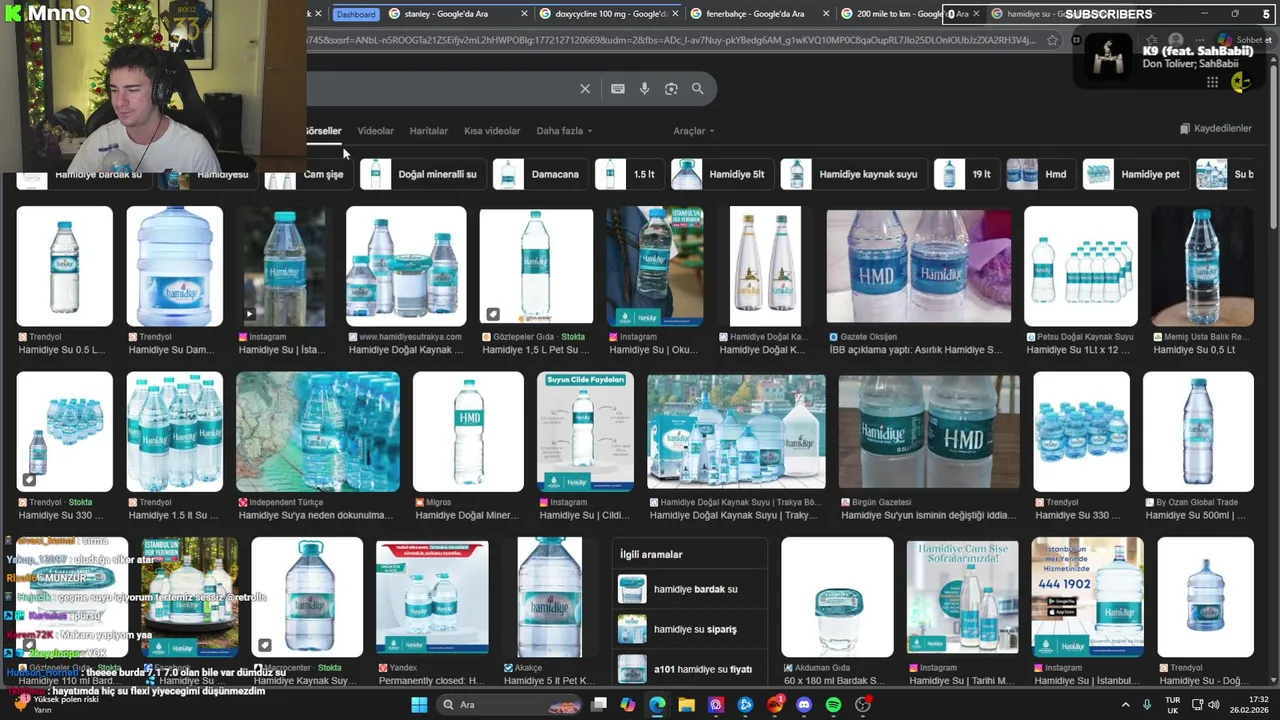Expand the Daha fazla dropdown

pyautogui.click(x=564, y=131)
